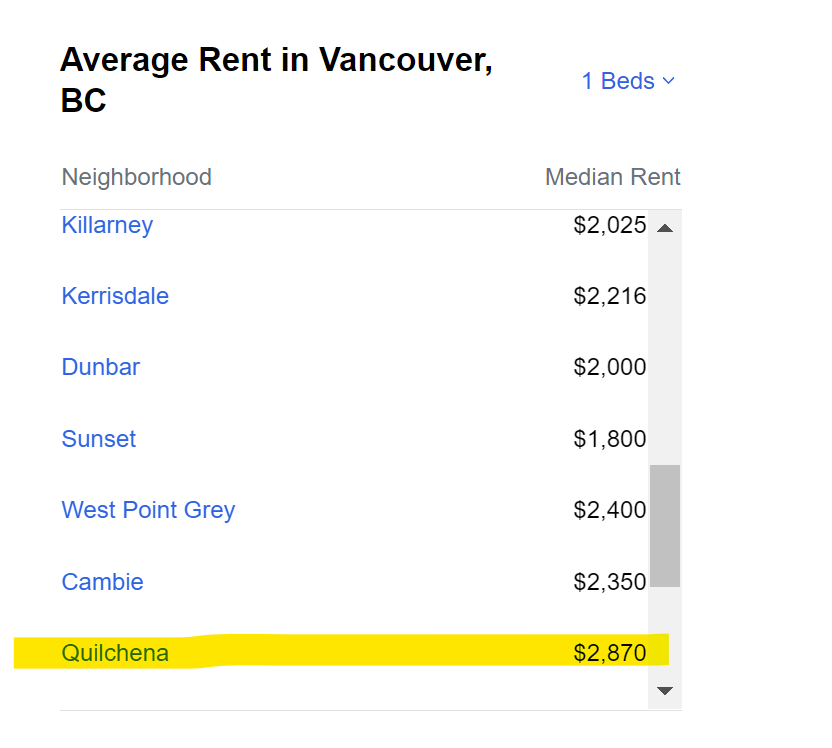Screen dimensions: 832x748
Task: Click the scrollbar down arrow
Action: coord(665,690)
